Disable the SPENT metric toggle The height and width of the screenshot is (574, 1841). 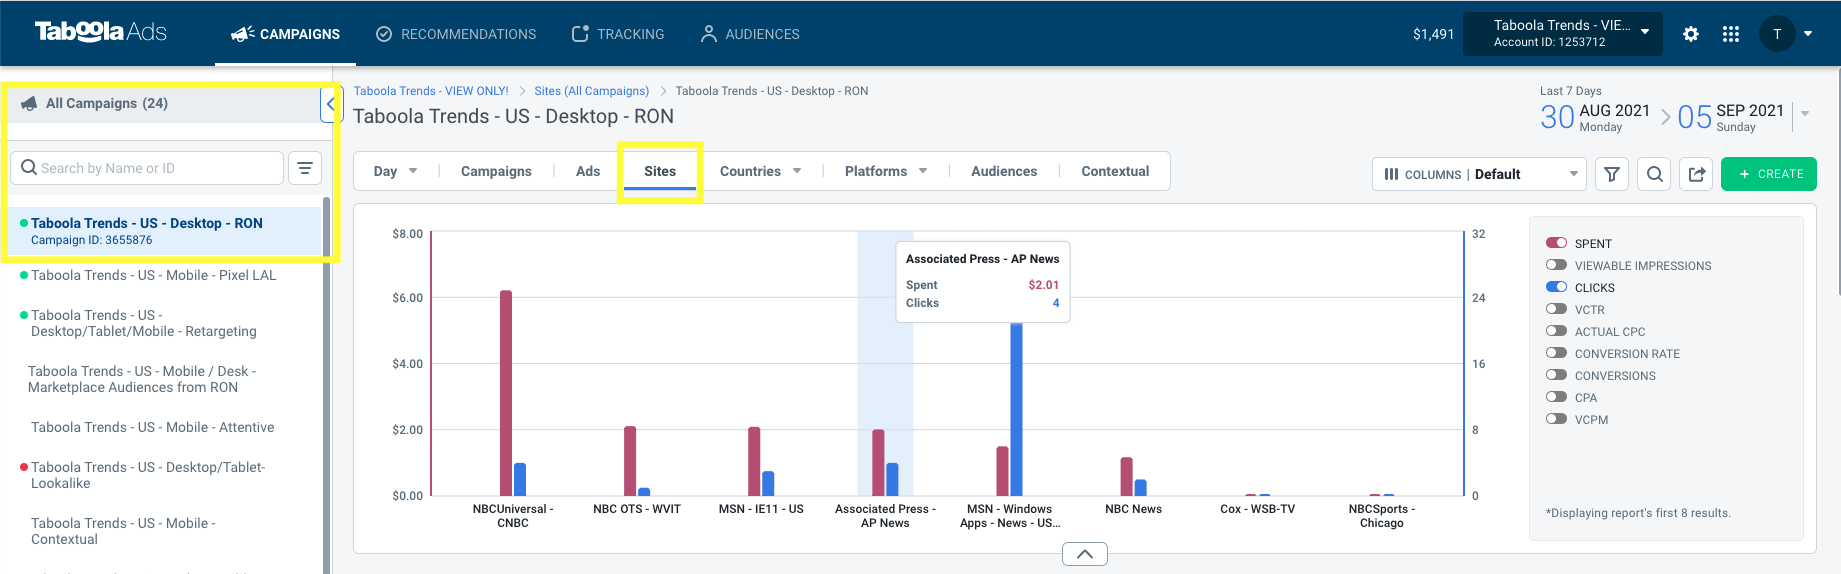pos(1556,243)
